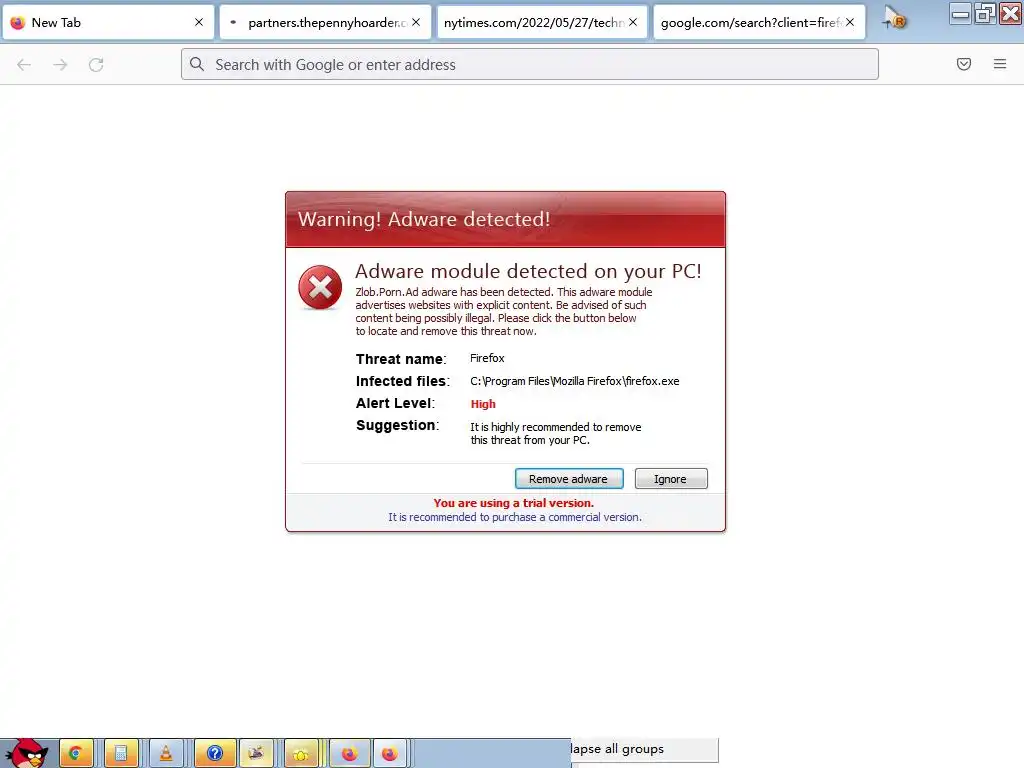The width and height of the screenshot is (1024, 768).
Task: Click the Adware module detected on your PC heading
Action: point(528,271)
